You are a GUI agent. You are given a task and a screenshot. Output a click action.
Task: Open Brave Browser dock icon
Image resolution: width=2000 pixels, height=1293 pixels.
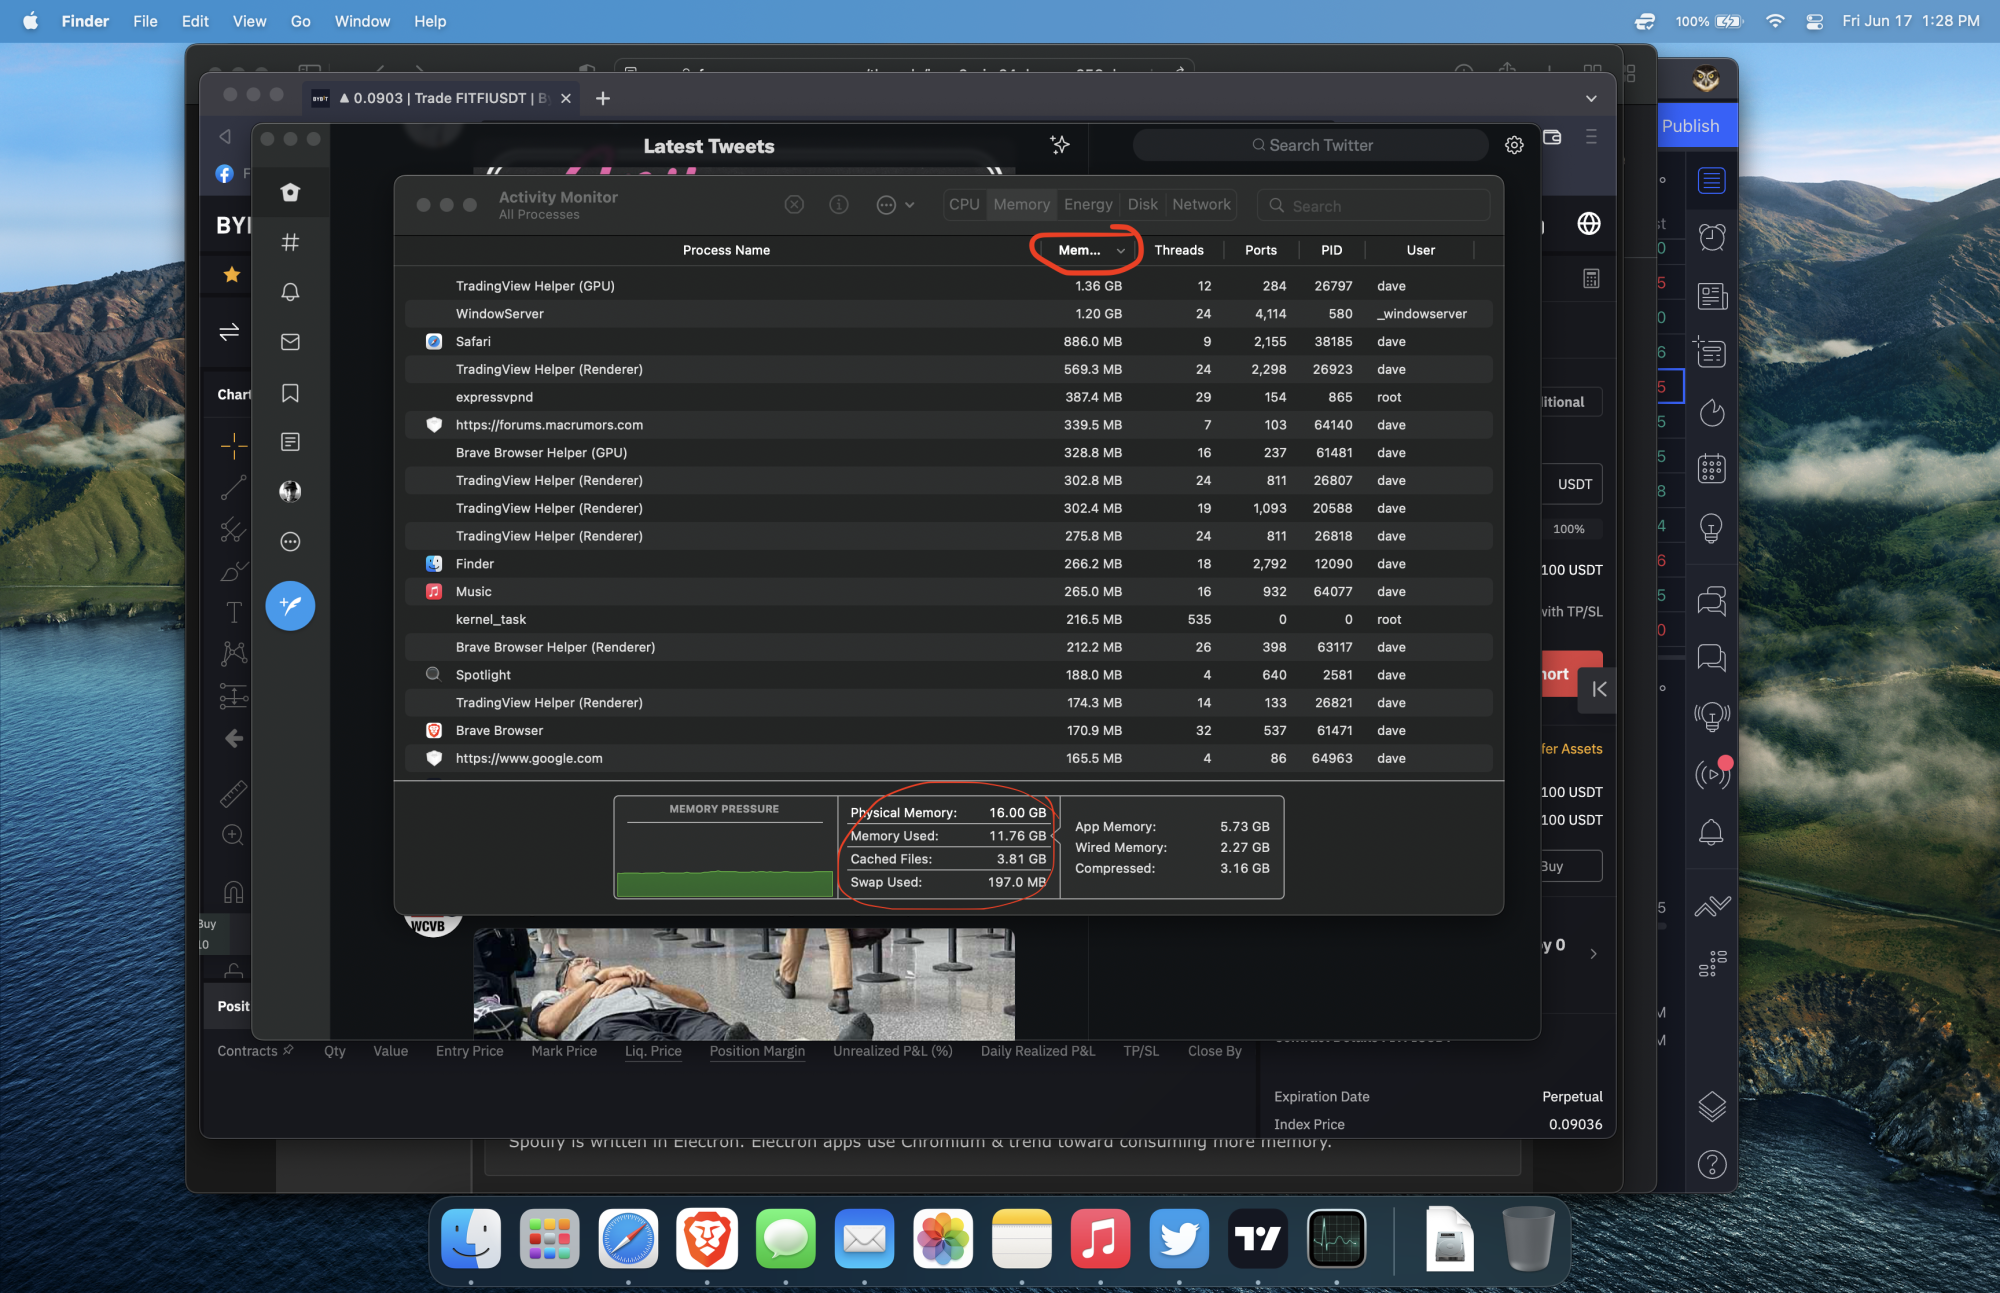(707, 1239)
